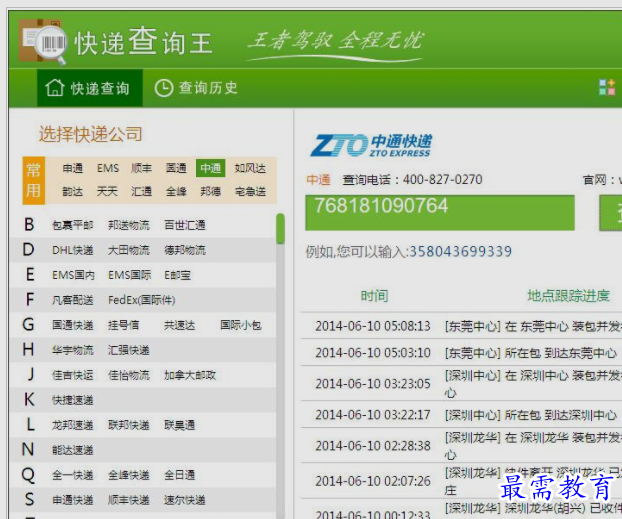Viewport: 622px width, 519px height.
Task: Select EMS in common couriers
Action: [x=108, y=168]
